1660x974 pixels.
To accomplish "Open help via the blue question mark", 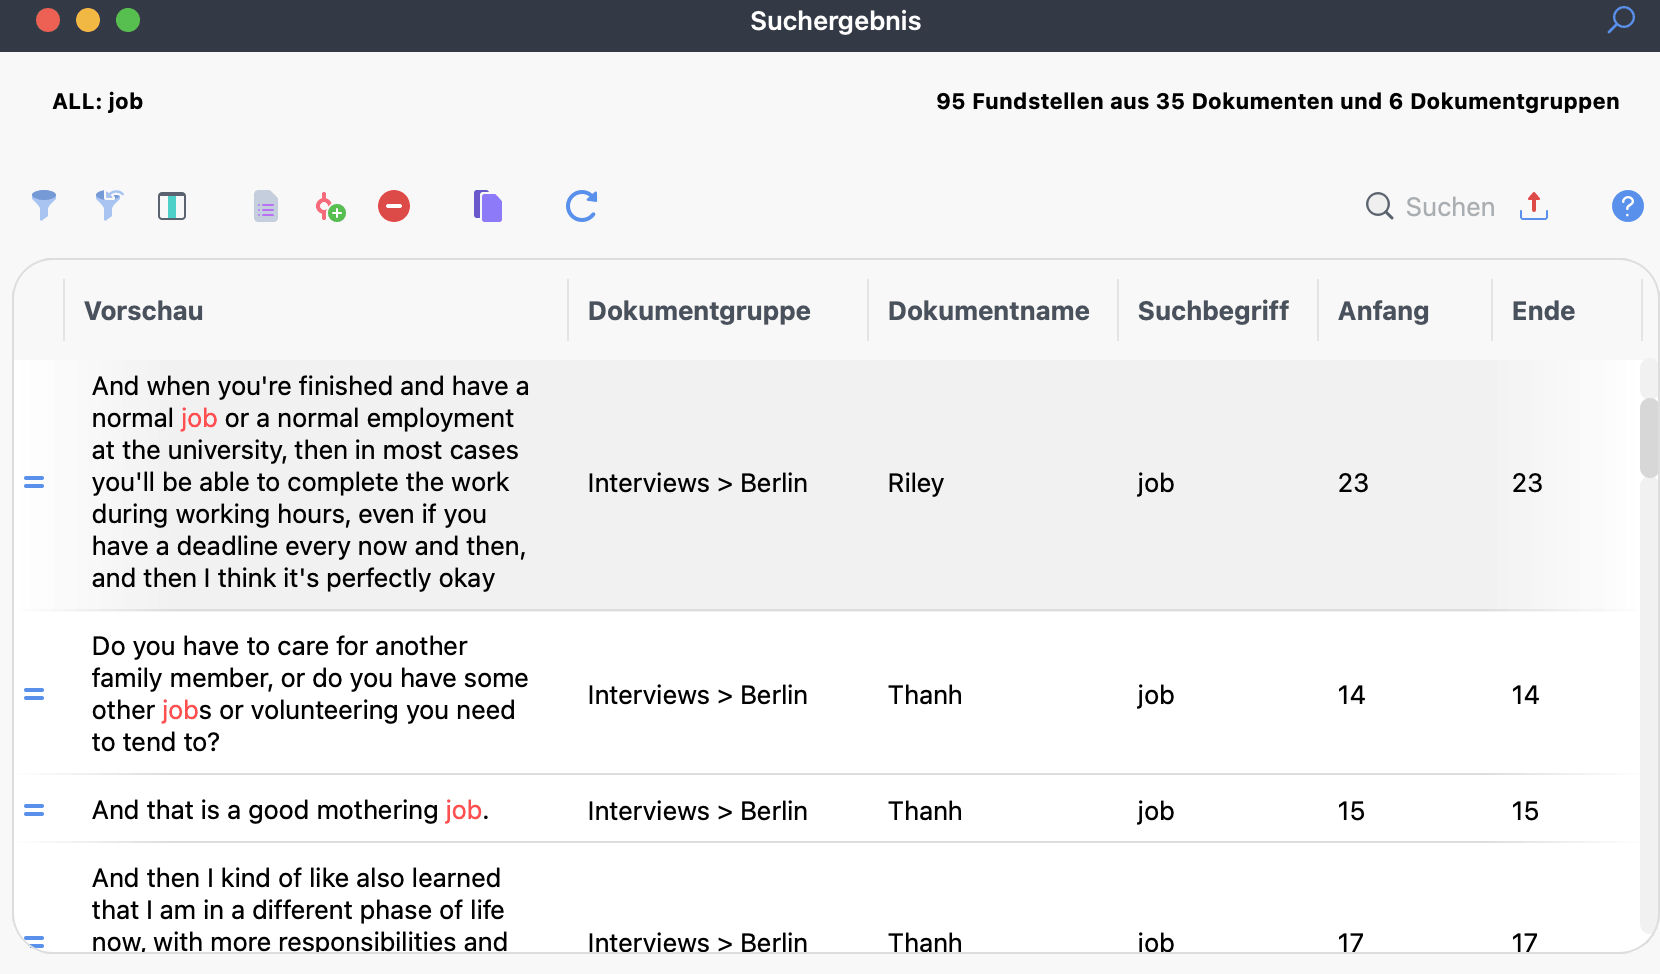I will [x=1628, y=206].
